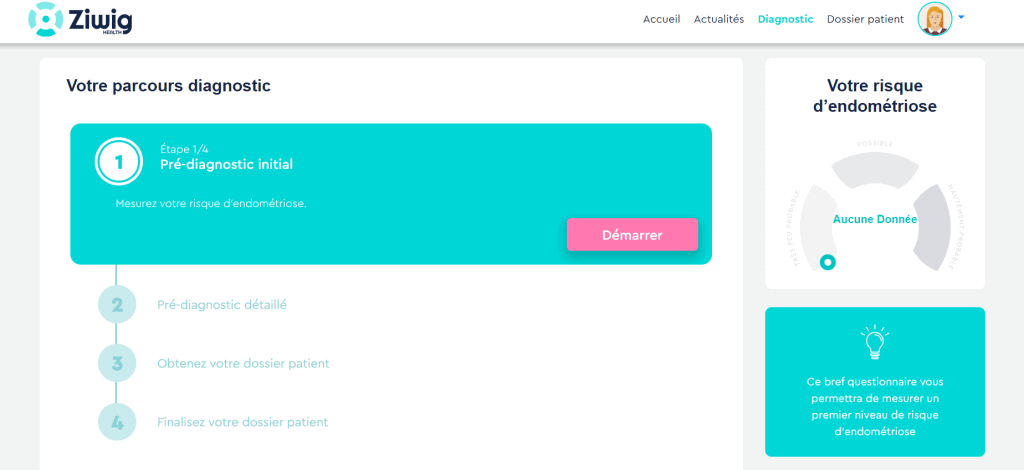
Task: Open the Actualités menu item
Action: click(718, 20)
